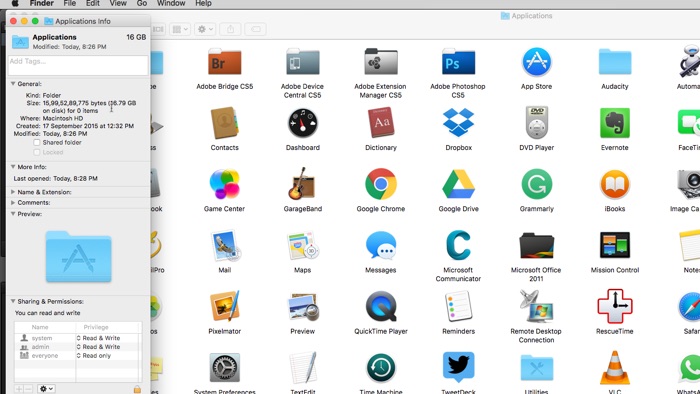Open the Finder toolbar Action gear menu
This screenshot has width=700, height=394.
coord(205,29)
